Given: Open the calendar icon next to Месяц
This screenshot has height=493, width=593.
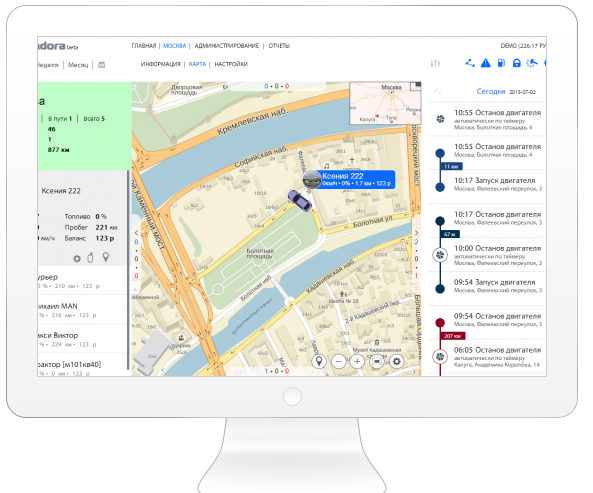Looking at the screenshot, I should (101, 65).
